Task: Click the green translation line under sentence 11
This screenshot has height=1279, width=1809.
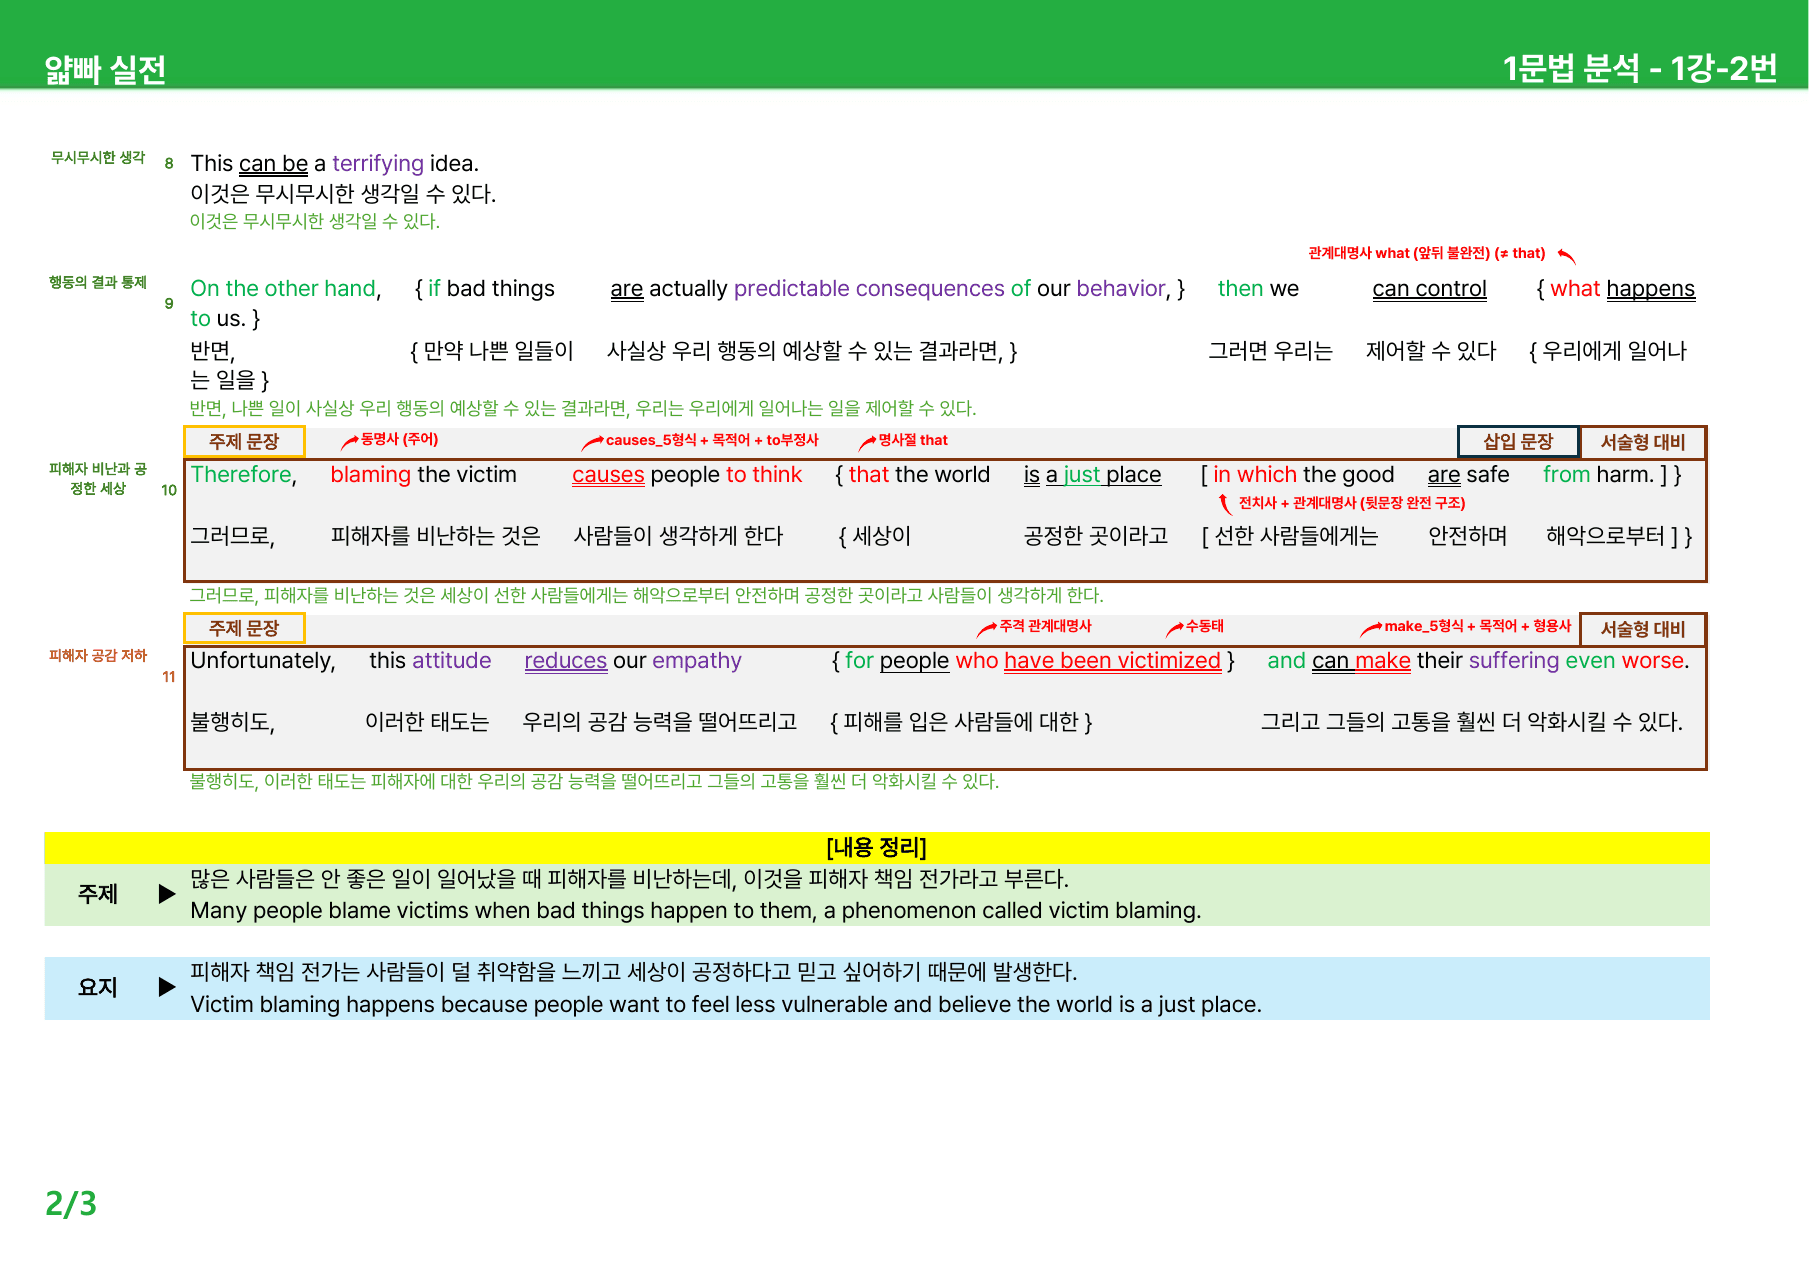Action: [x=594, y=781]
